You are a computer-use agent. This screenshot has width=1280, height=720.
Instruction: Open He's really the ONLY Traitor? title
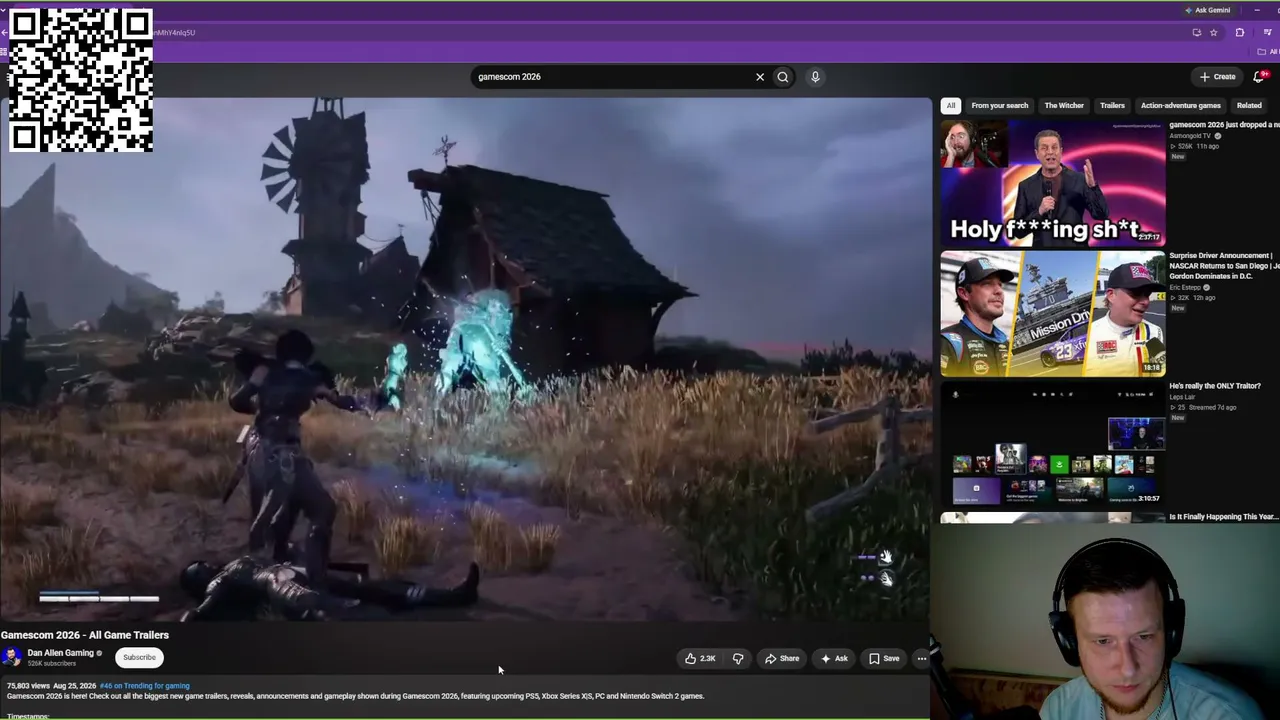point(1215,386)
